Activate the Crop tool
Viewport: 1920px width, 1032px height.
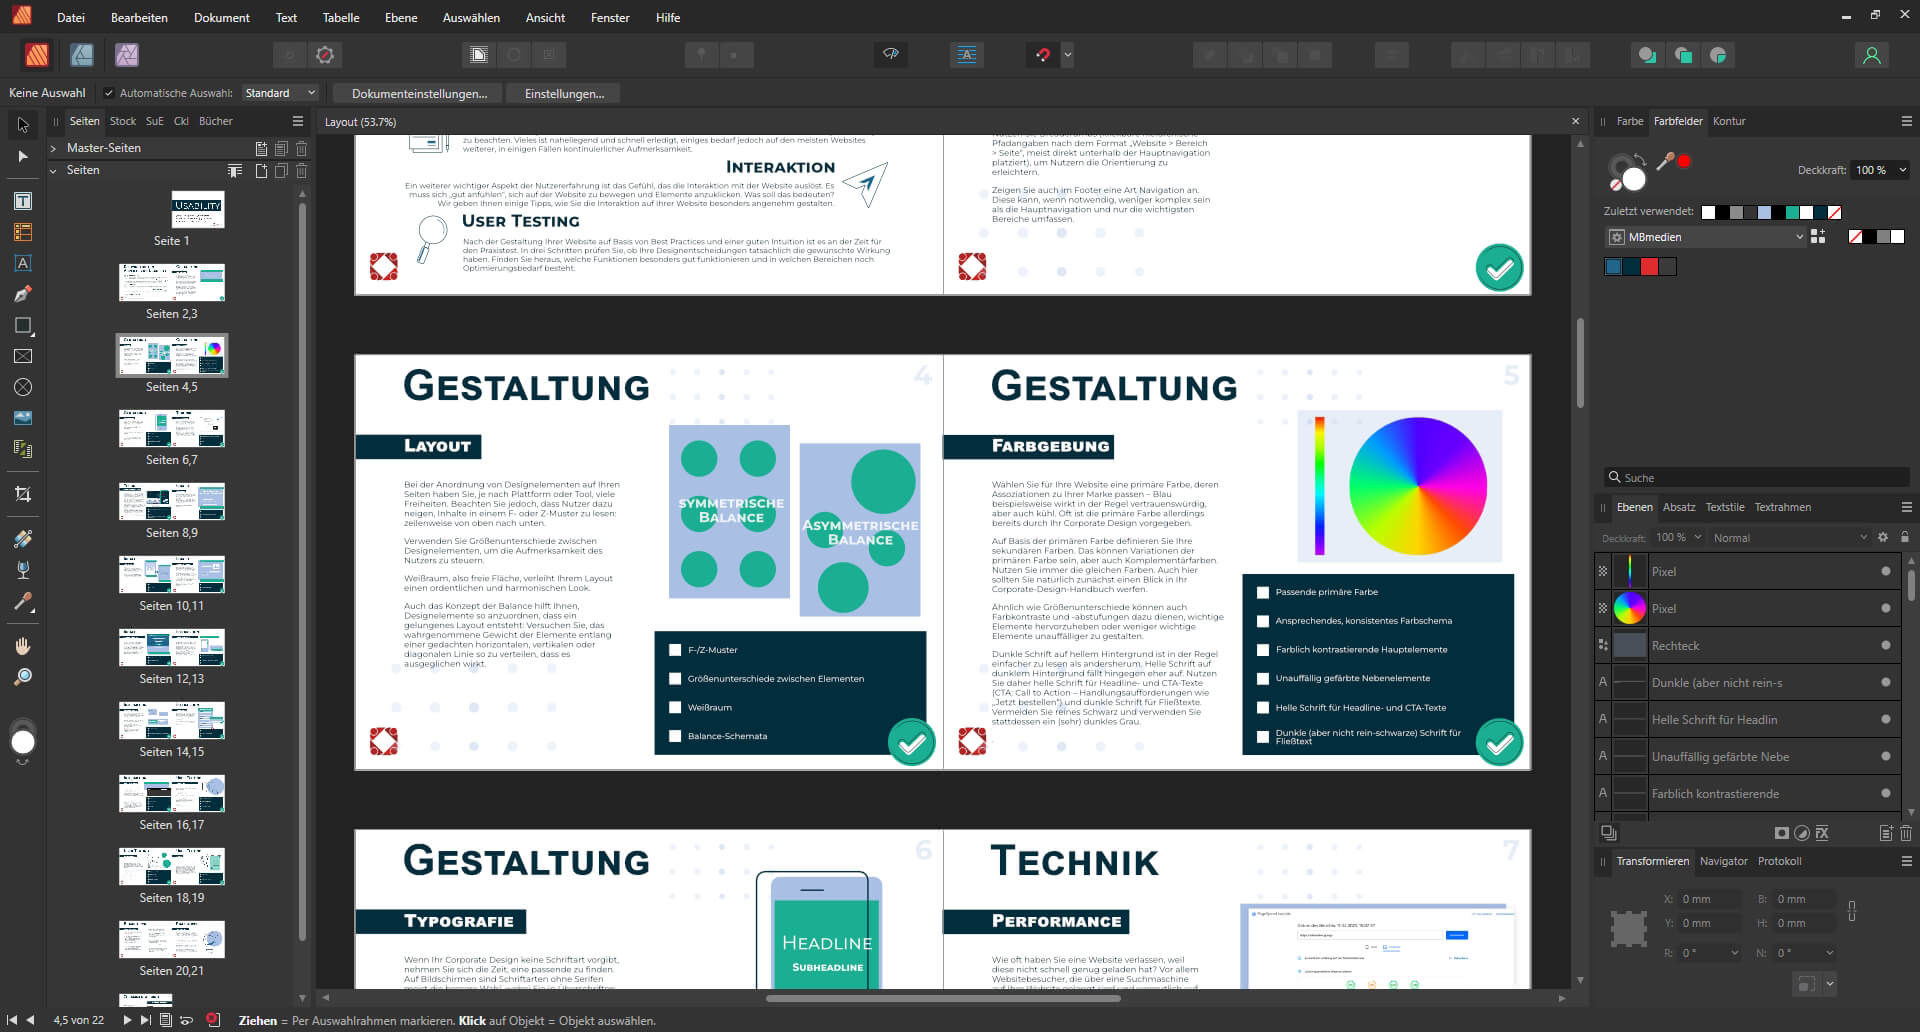pos(23,494)
